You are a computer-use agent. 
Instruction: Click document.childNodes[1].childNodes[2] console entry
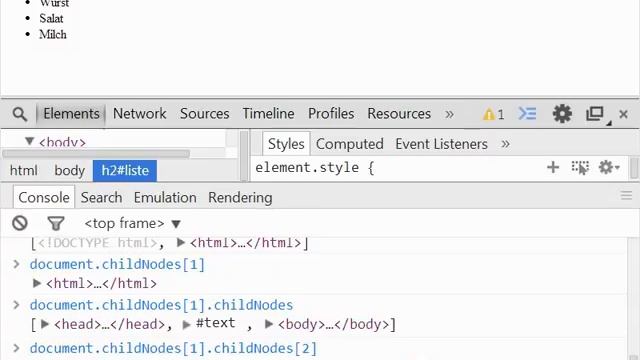(173, 349)
